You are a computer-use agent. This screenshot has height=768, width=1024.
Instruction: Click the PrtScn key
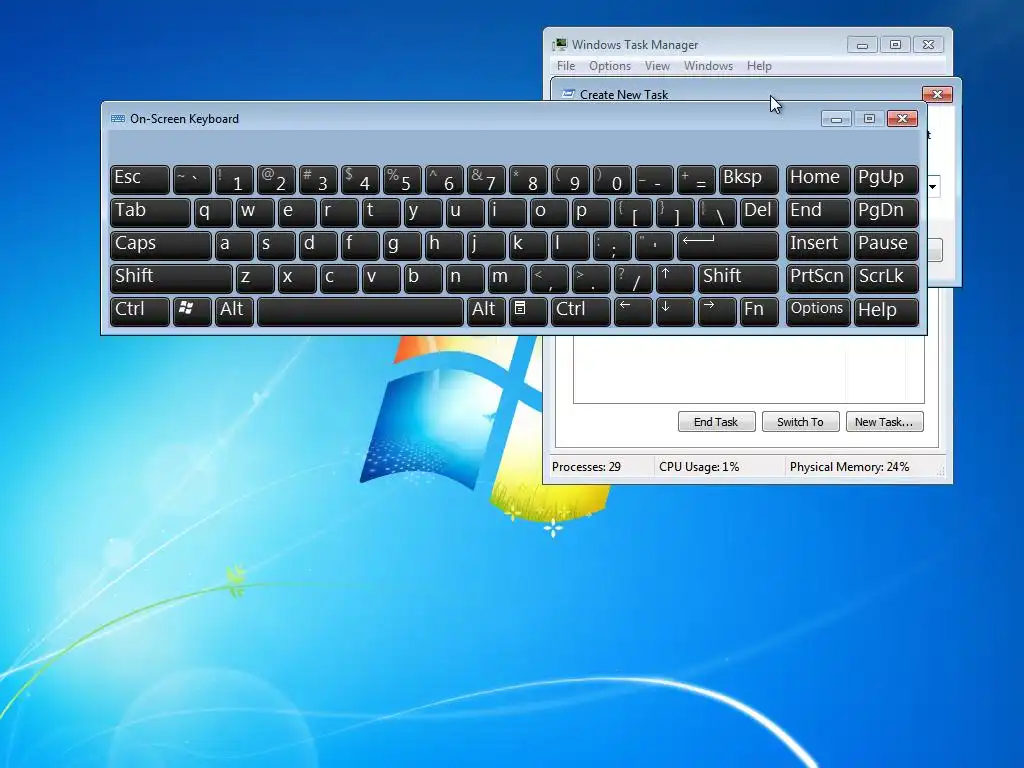[818, 279]
